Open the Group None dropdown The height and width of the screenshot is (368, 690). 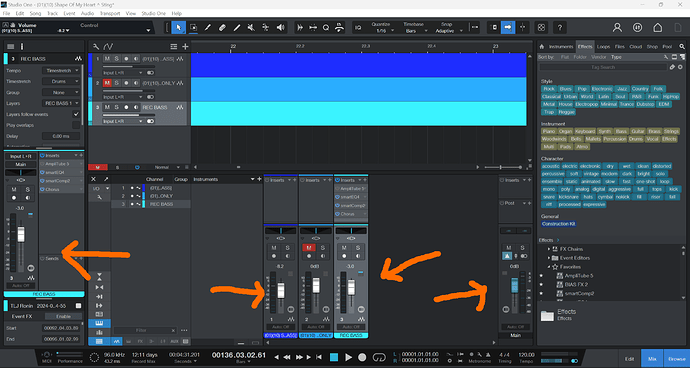pos(62,92)
